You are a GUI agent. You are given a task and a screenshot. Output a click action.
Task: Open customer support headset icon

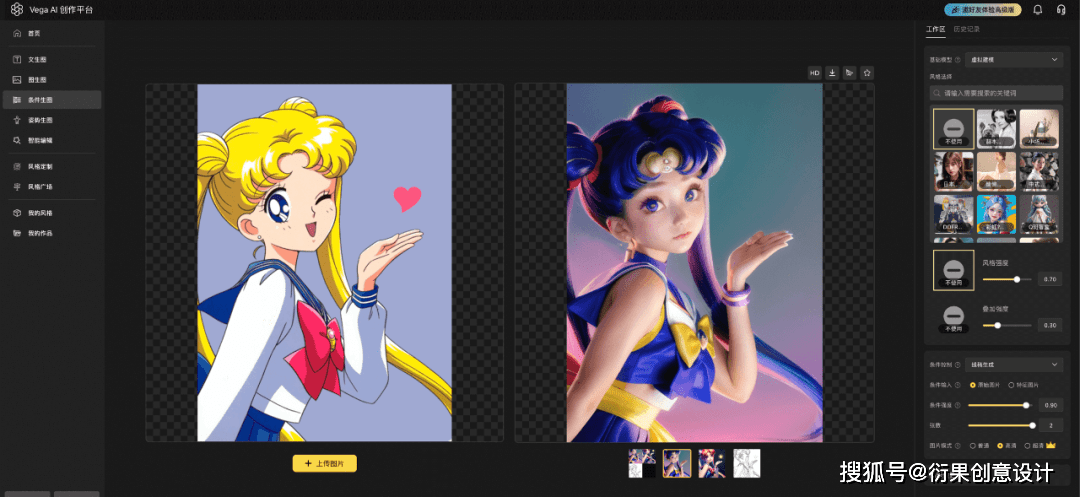1061,10
